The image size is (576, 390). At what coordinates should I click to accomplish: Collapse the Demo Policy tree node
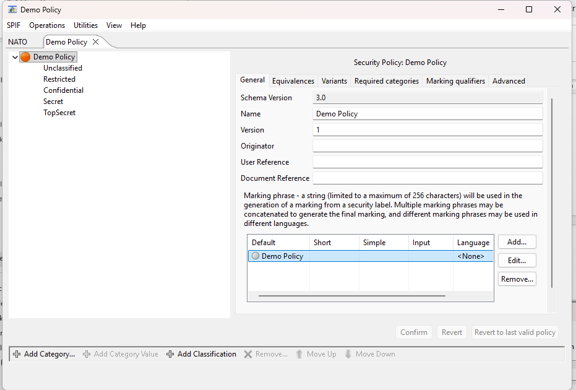(x=15, y=57)
